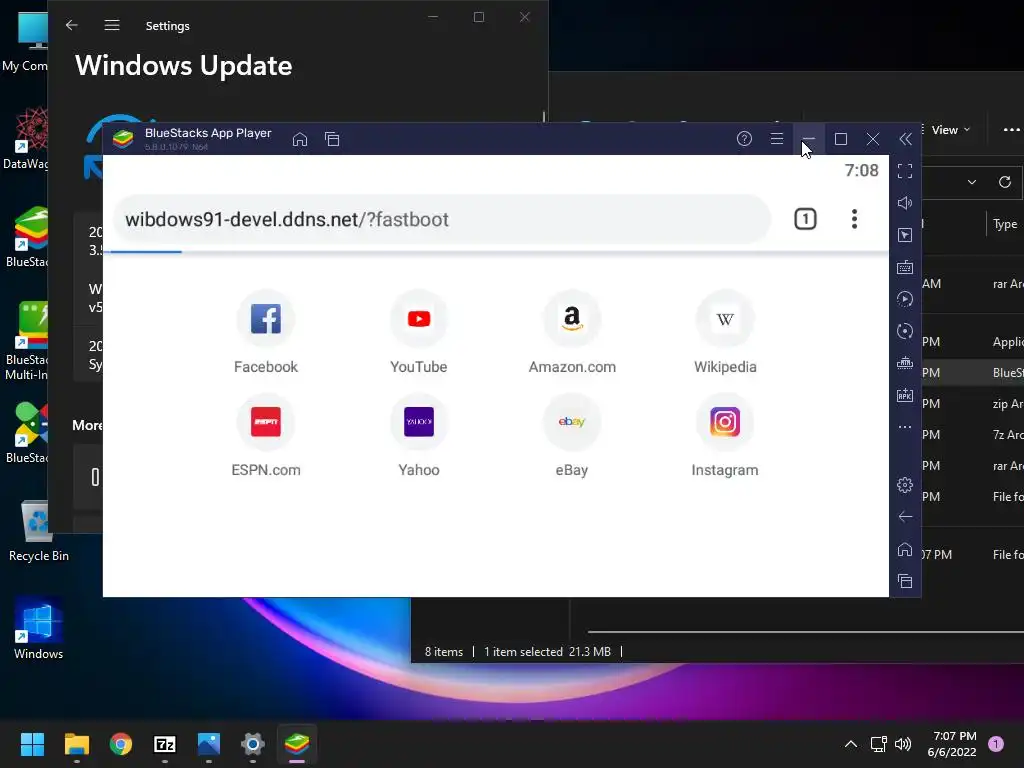Open the Settings window navigation menu
Viewport: 1024px width, 768px height.
[x=112, y=25]
